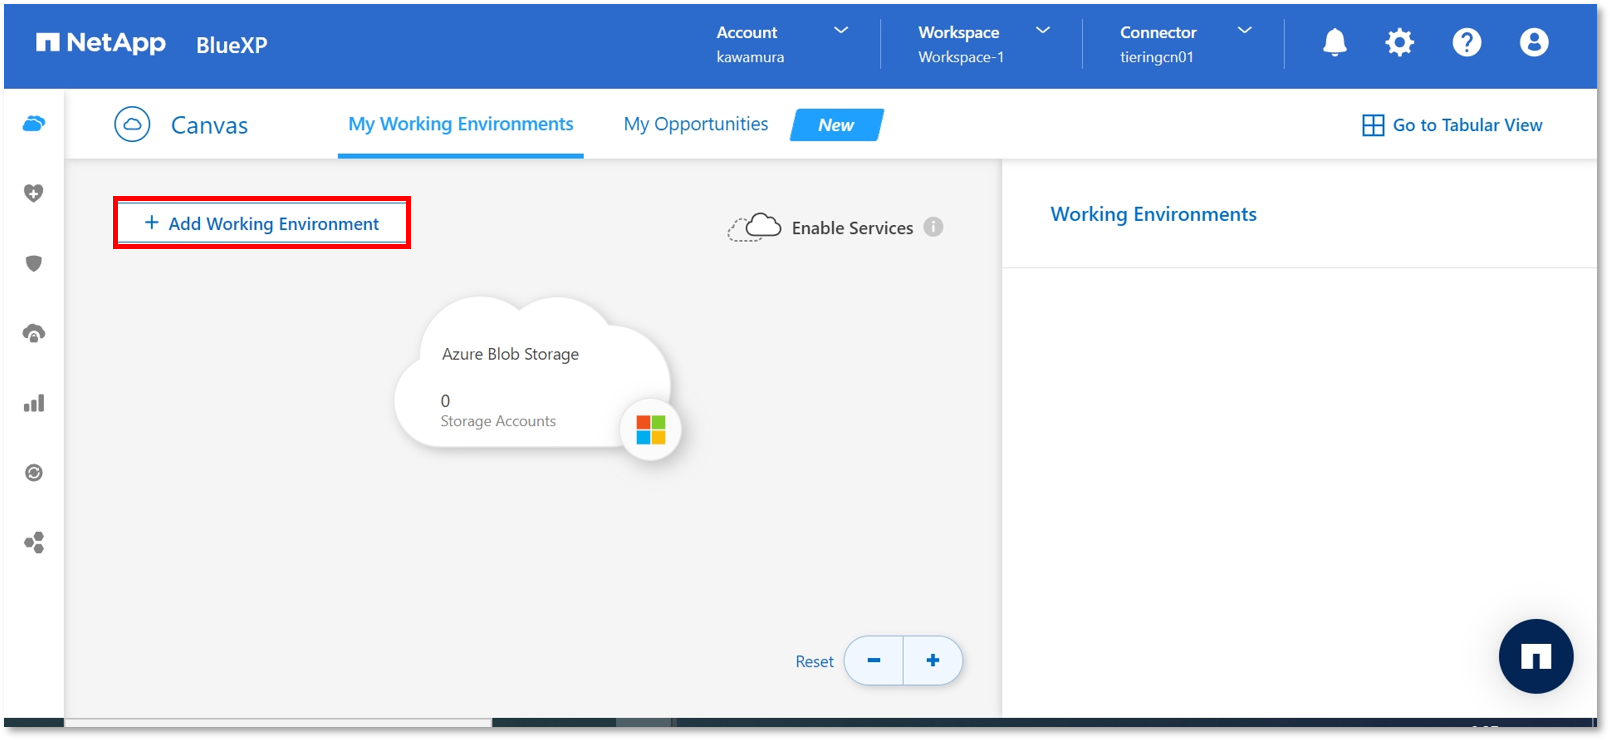The height and width of the screenshot is (740, 1610).
Task: Open the Mobility cloud sidebar icon
Action: click(x=34, y=333)
